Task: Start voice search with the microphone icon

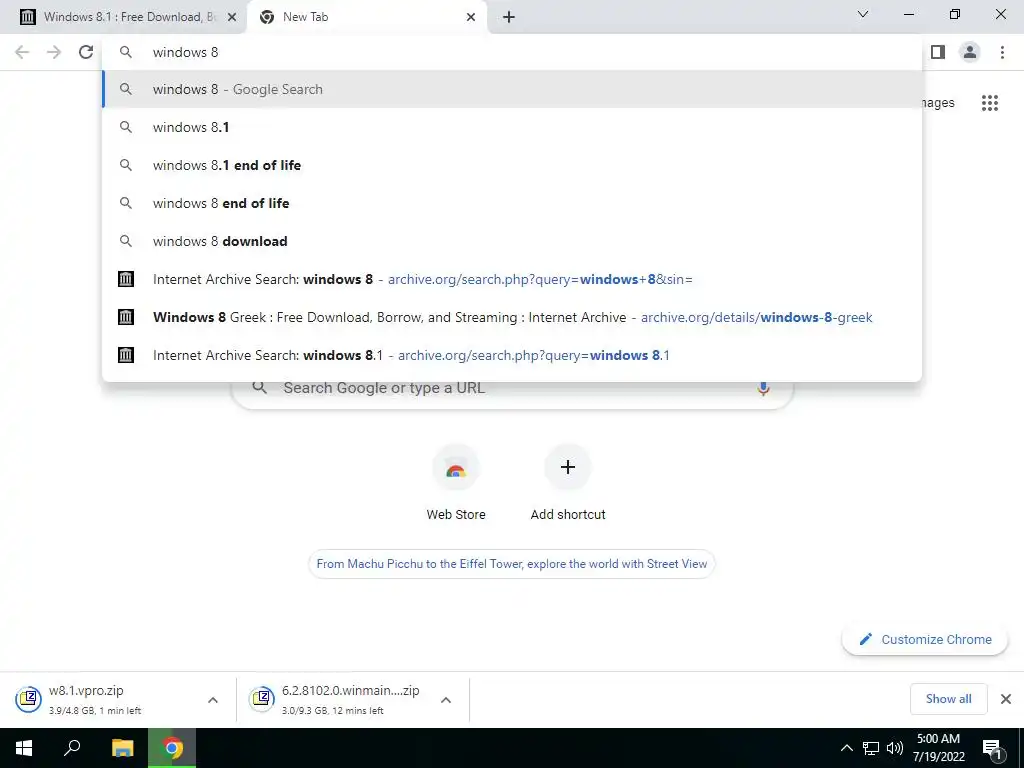Action: 763,389
